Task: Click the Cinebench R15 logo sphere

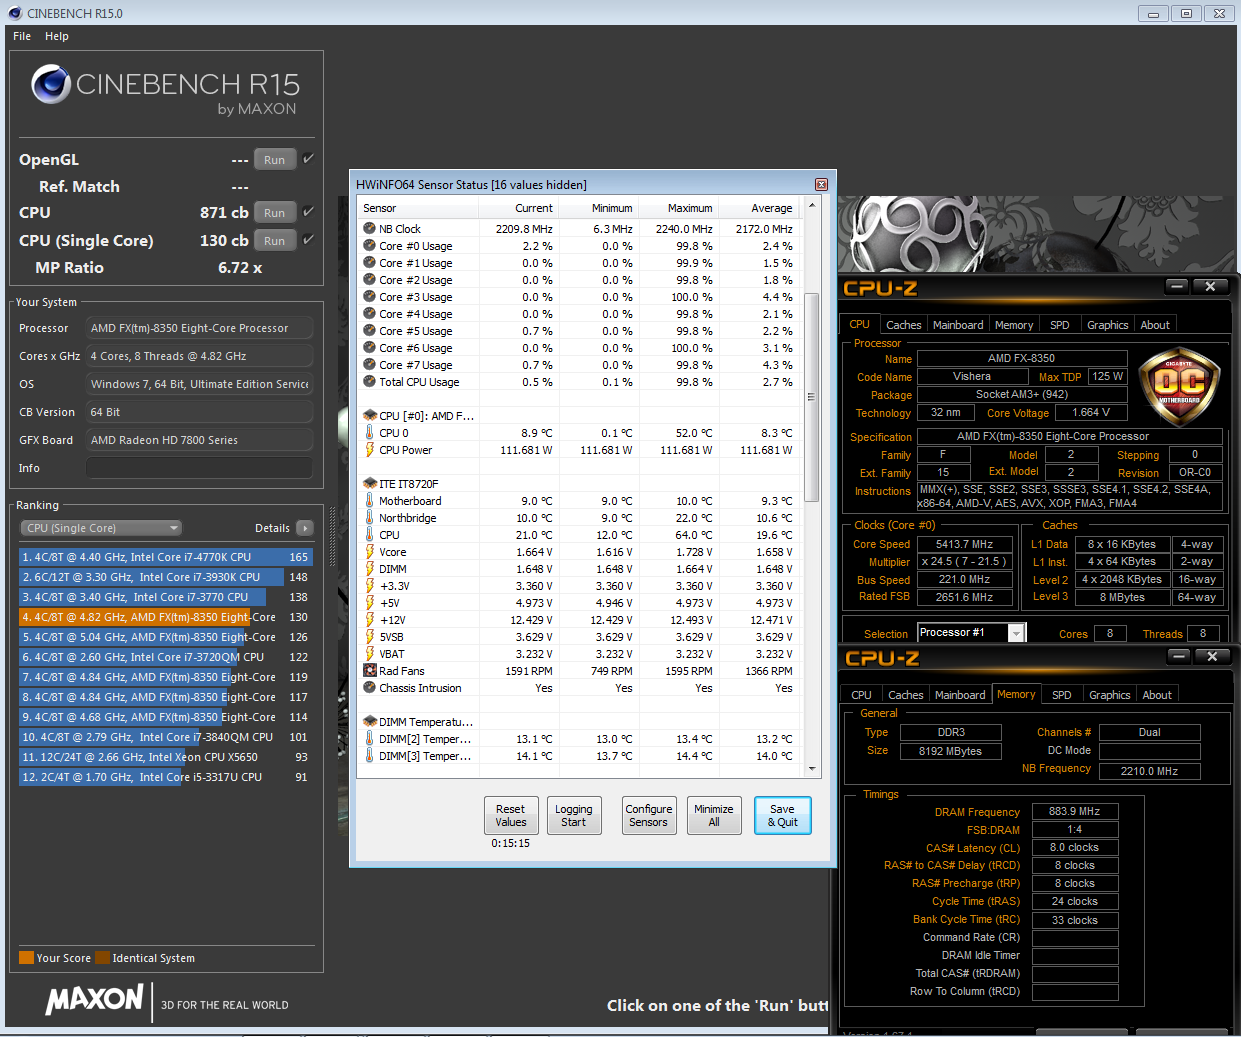Action: click(51, 85)
